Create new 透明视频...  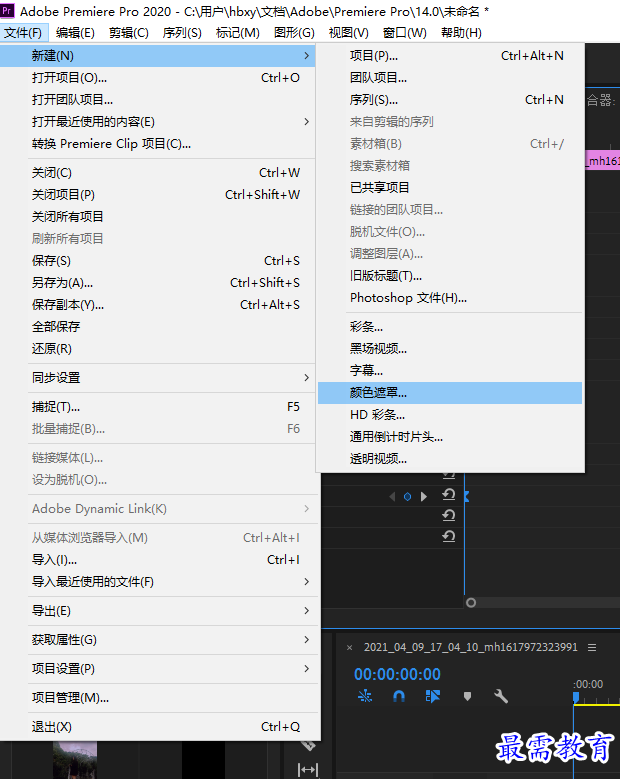450,459
